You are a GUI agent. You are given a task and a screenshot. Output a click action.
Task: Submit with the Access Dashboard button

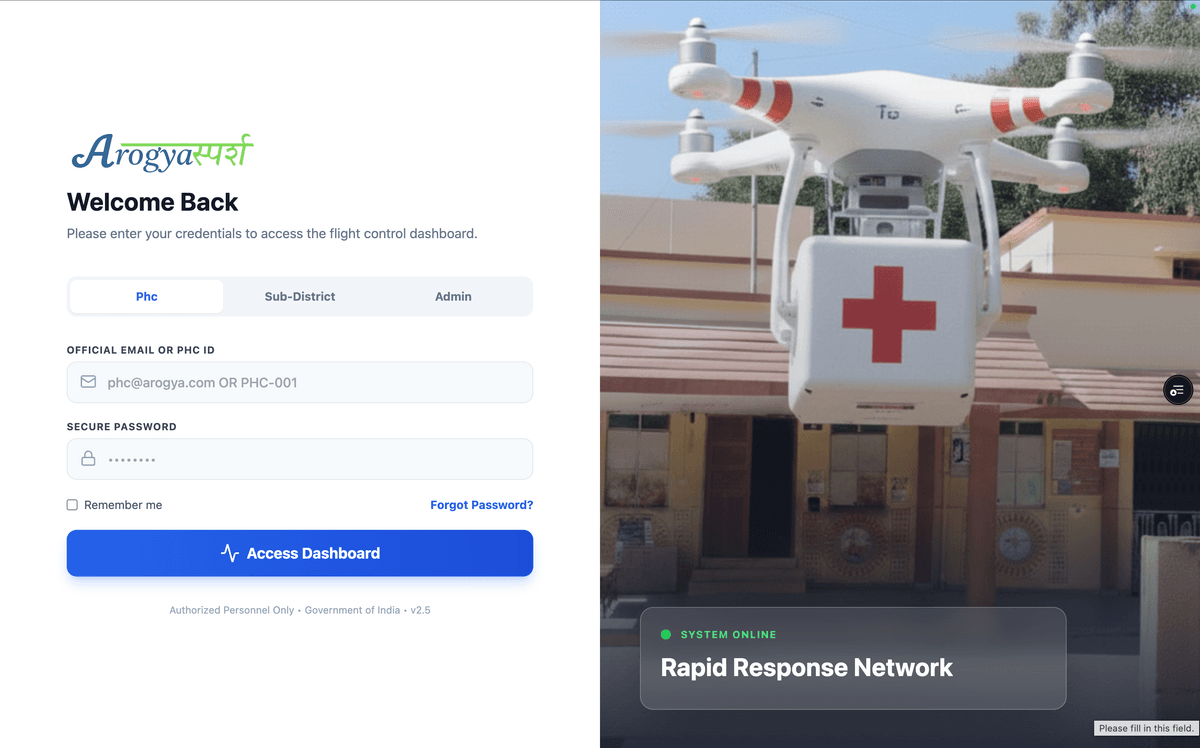coord(300,553)
